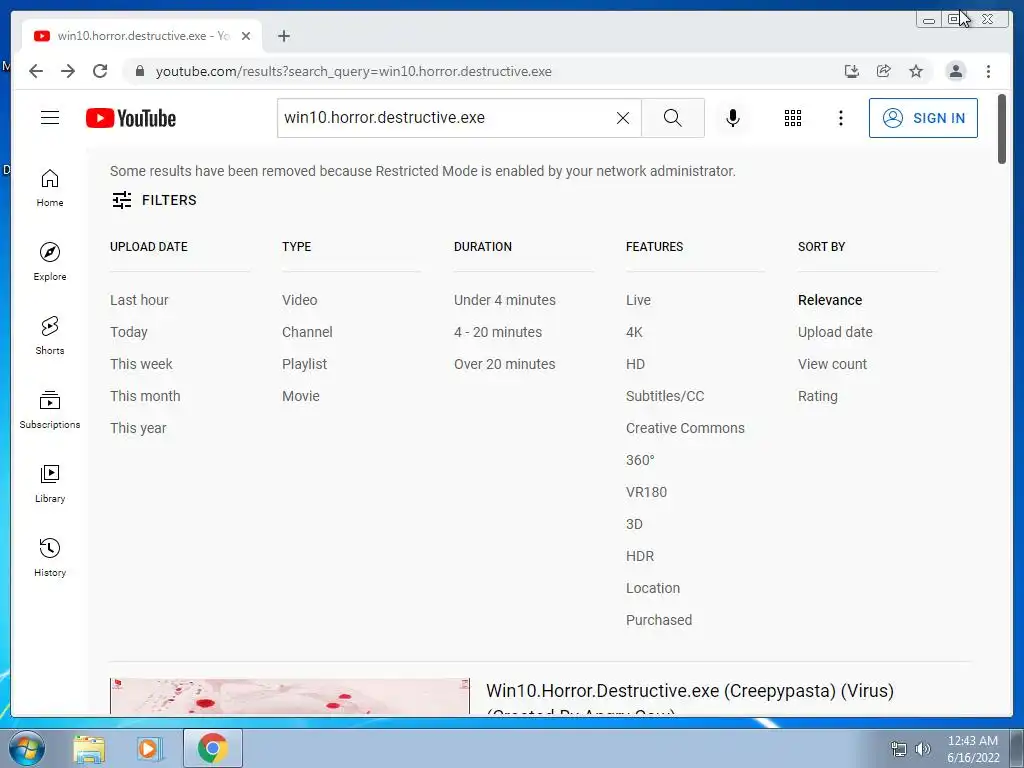The image size is (1024, 768).
Task: Open the YouTube apps grid icon
Action: [792, 118]
